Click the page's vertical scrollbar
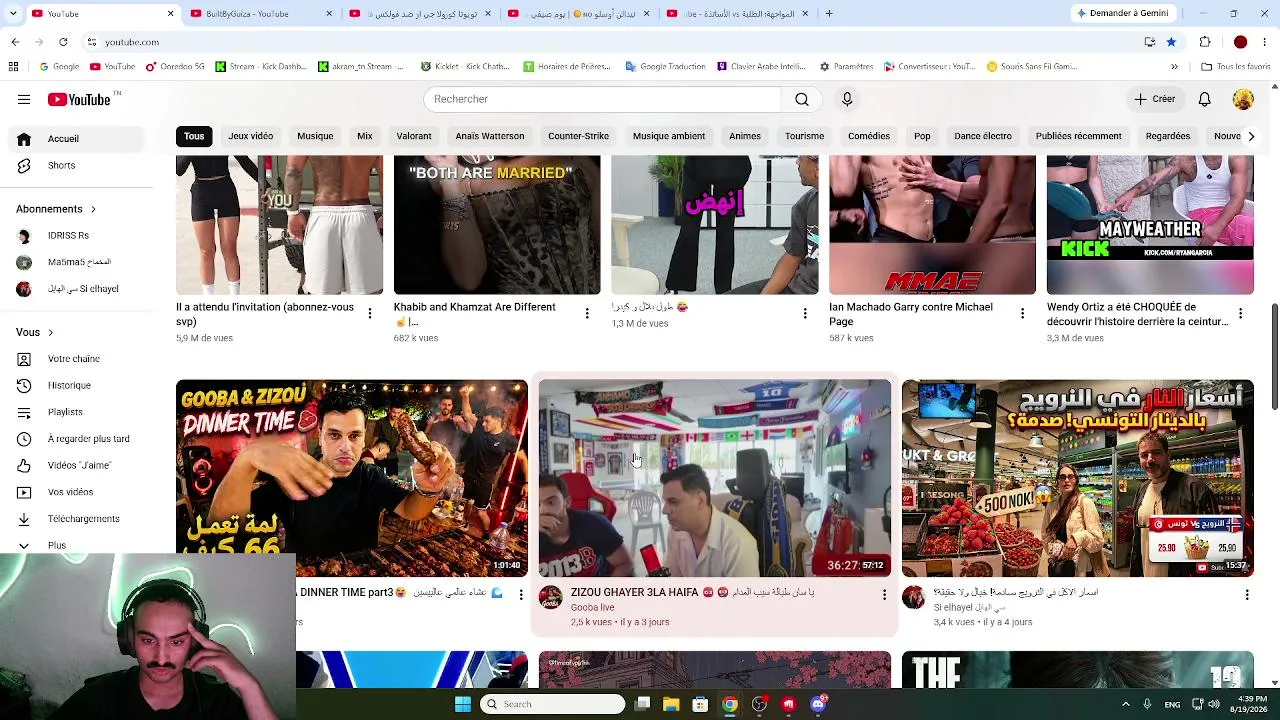The width and height of the screenshot is (1280, 720). tap(1274, 357)
